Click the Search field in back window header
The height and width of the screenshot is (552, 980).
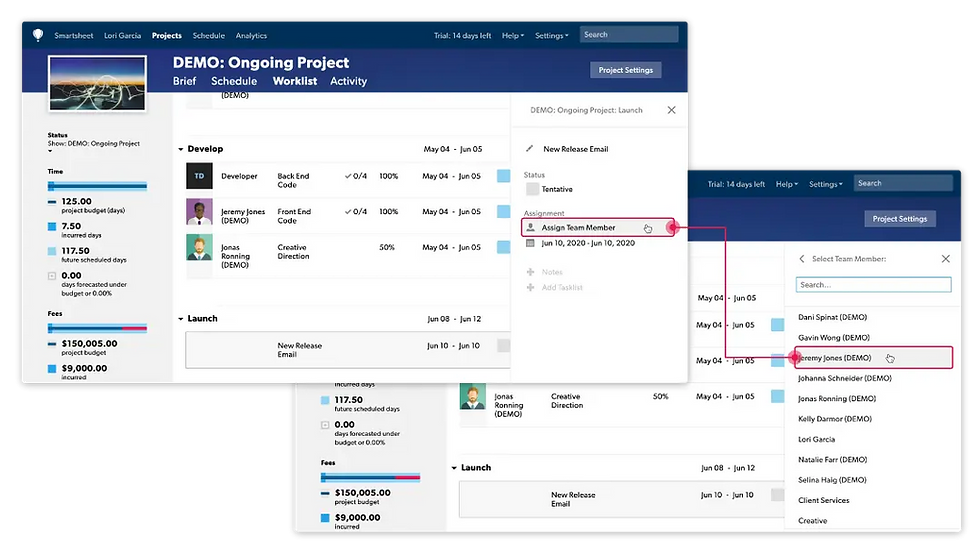(x=903, y=183)
